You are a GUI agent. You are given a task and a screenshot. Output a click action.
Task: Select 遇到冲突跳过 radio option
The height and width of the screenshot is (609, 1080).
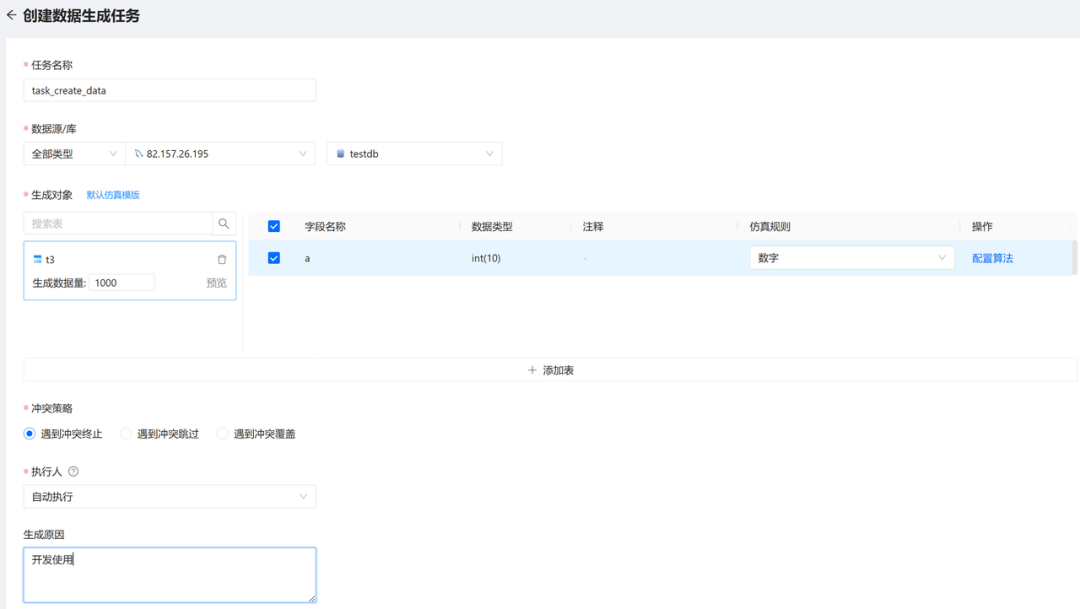point(126,434)
